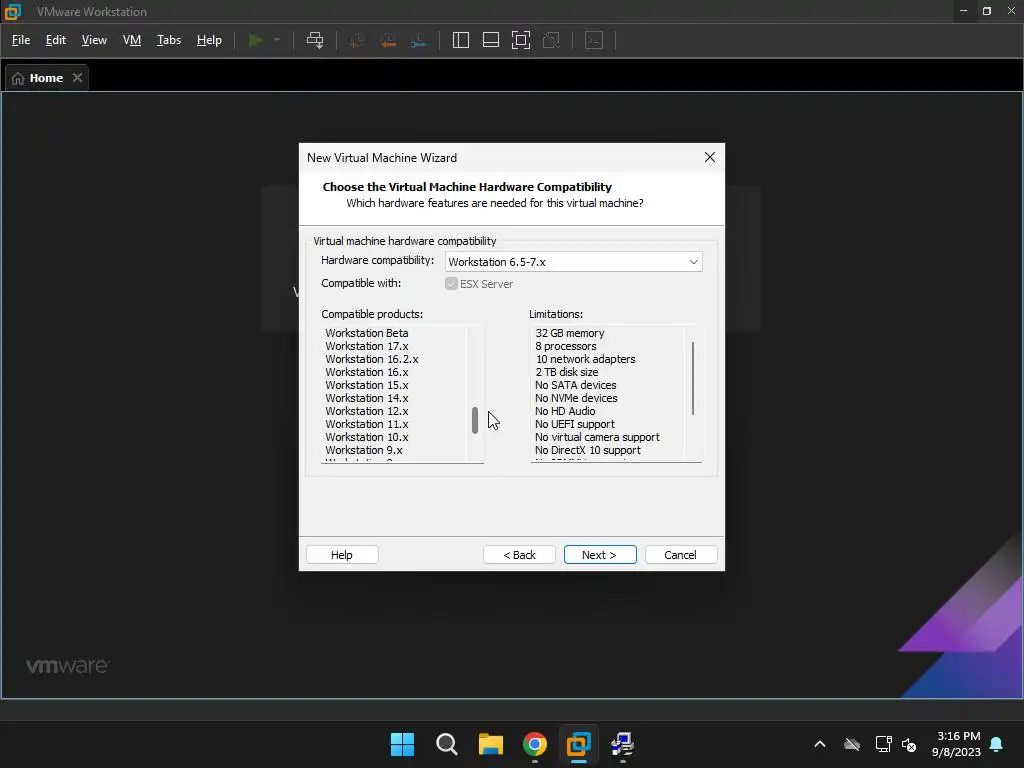
Task: Open Windows Search from the taskbar
Action: pyautogui.click(x=447, y=744)
